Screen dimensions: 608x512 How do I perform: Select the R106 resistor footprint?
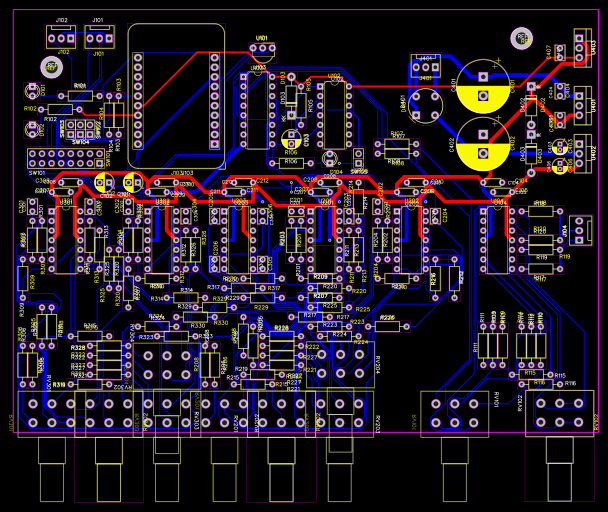291,163
